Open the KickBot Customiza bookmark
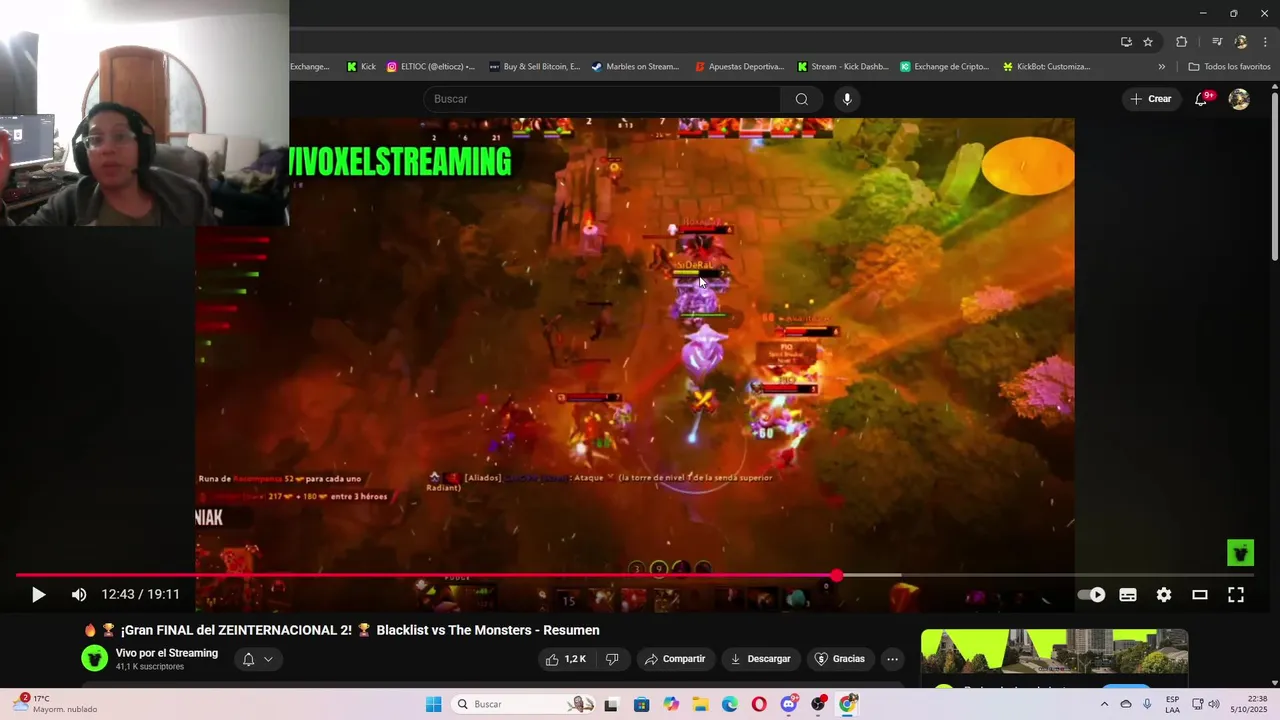 (1046, 67)
